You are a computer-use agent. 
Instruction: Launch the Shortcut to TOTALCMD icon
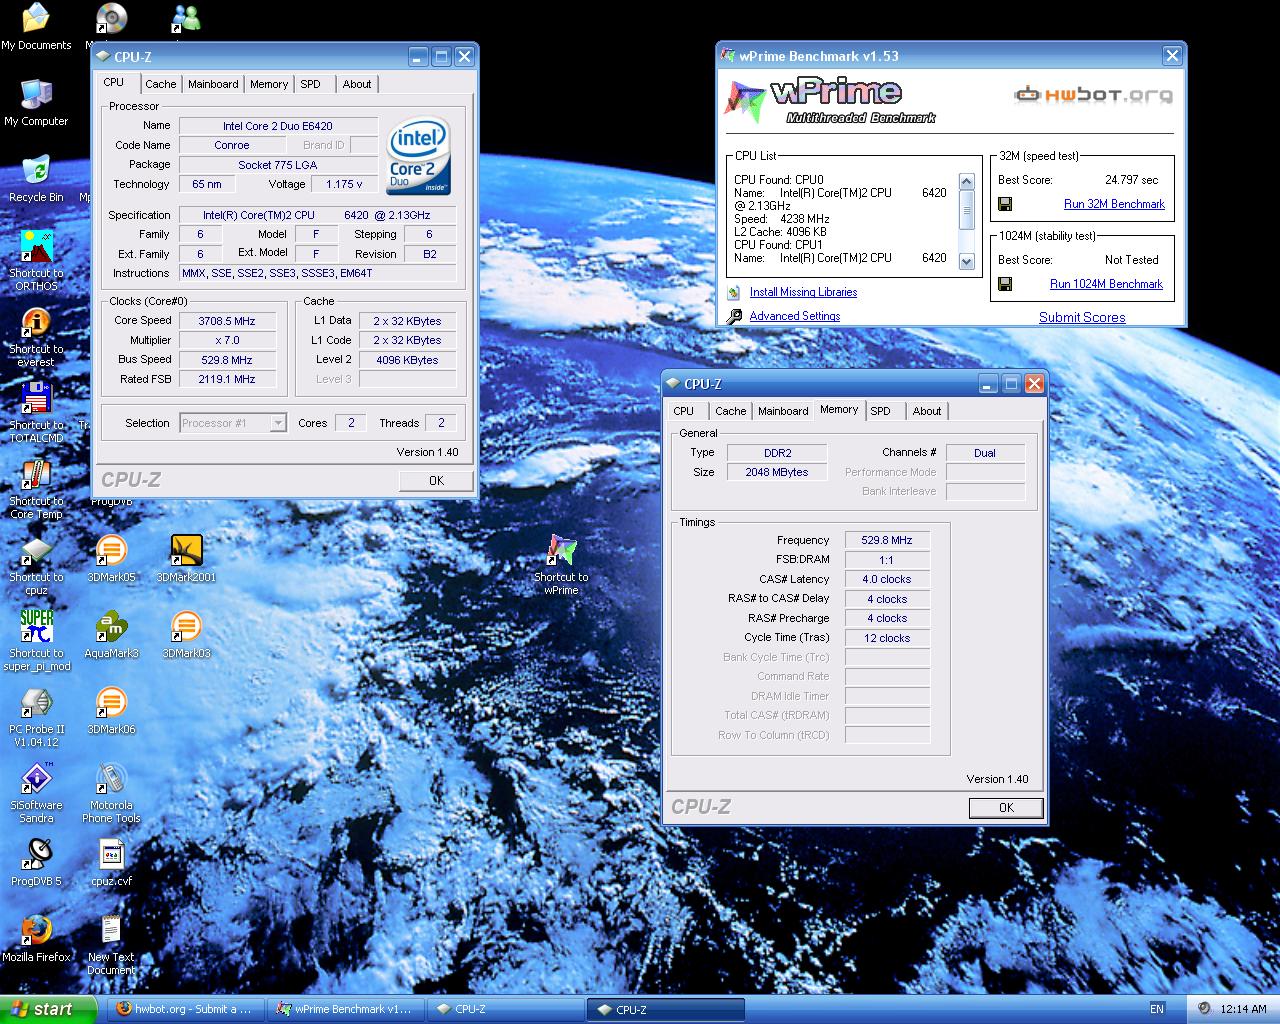(x=36, y=413)
